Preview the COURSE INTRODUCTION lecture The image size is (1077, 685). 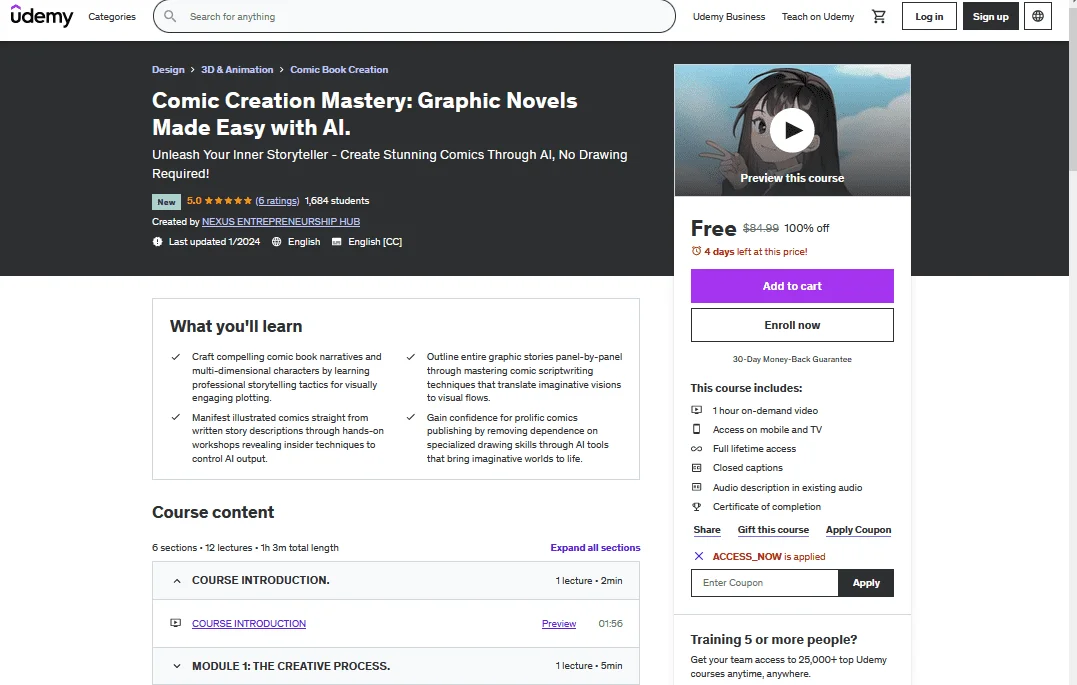pos(558,623)
